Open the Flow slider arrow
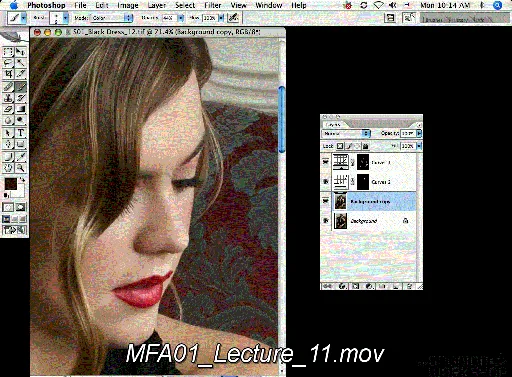512x377 pixels. pos(221,18)
